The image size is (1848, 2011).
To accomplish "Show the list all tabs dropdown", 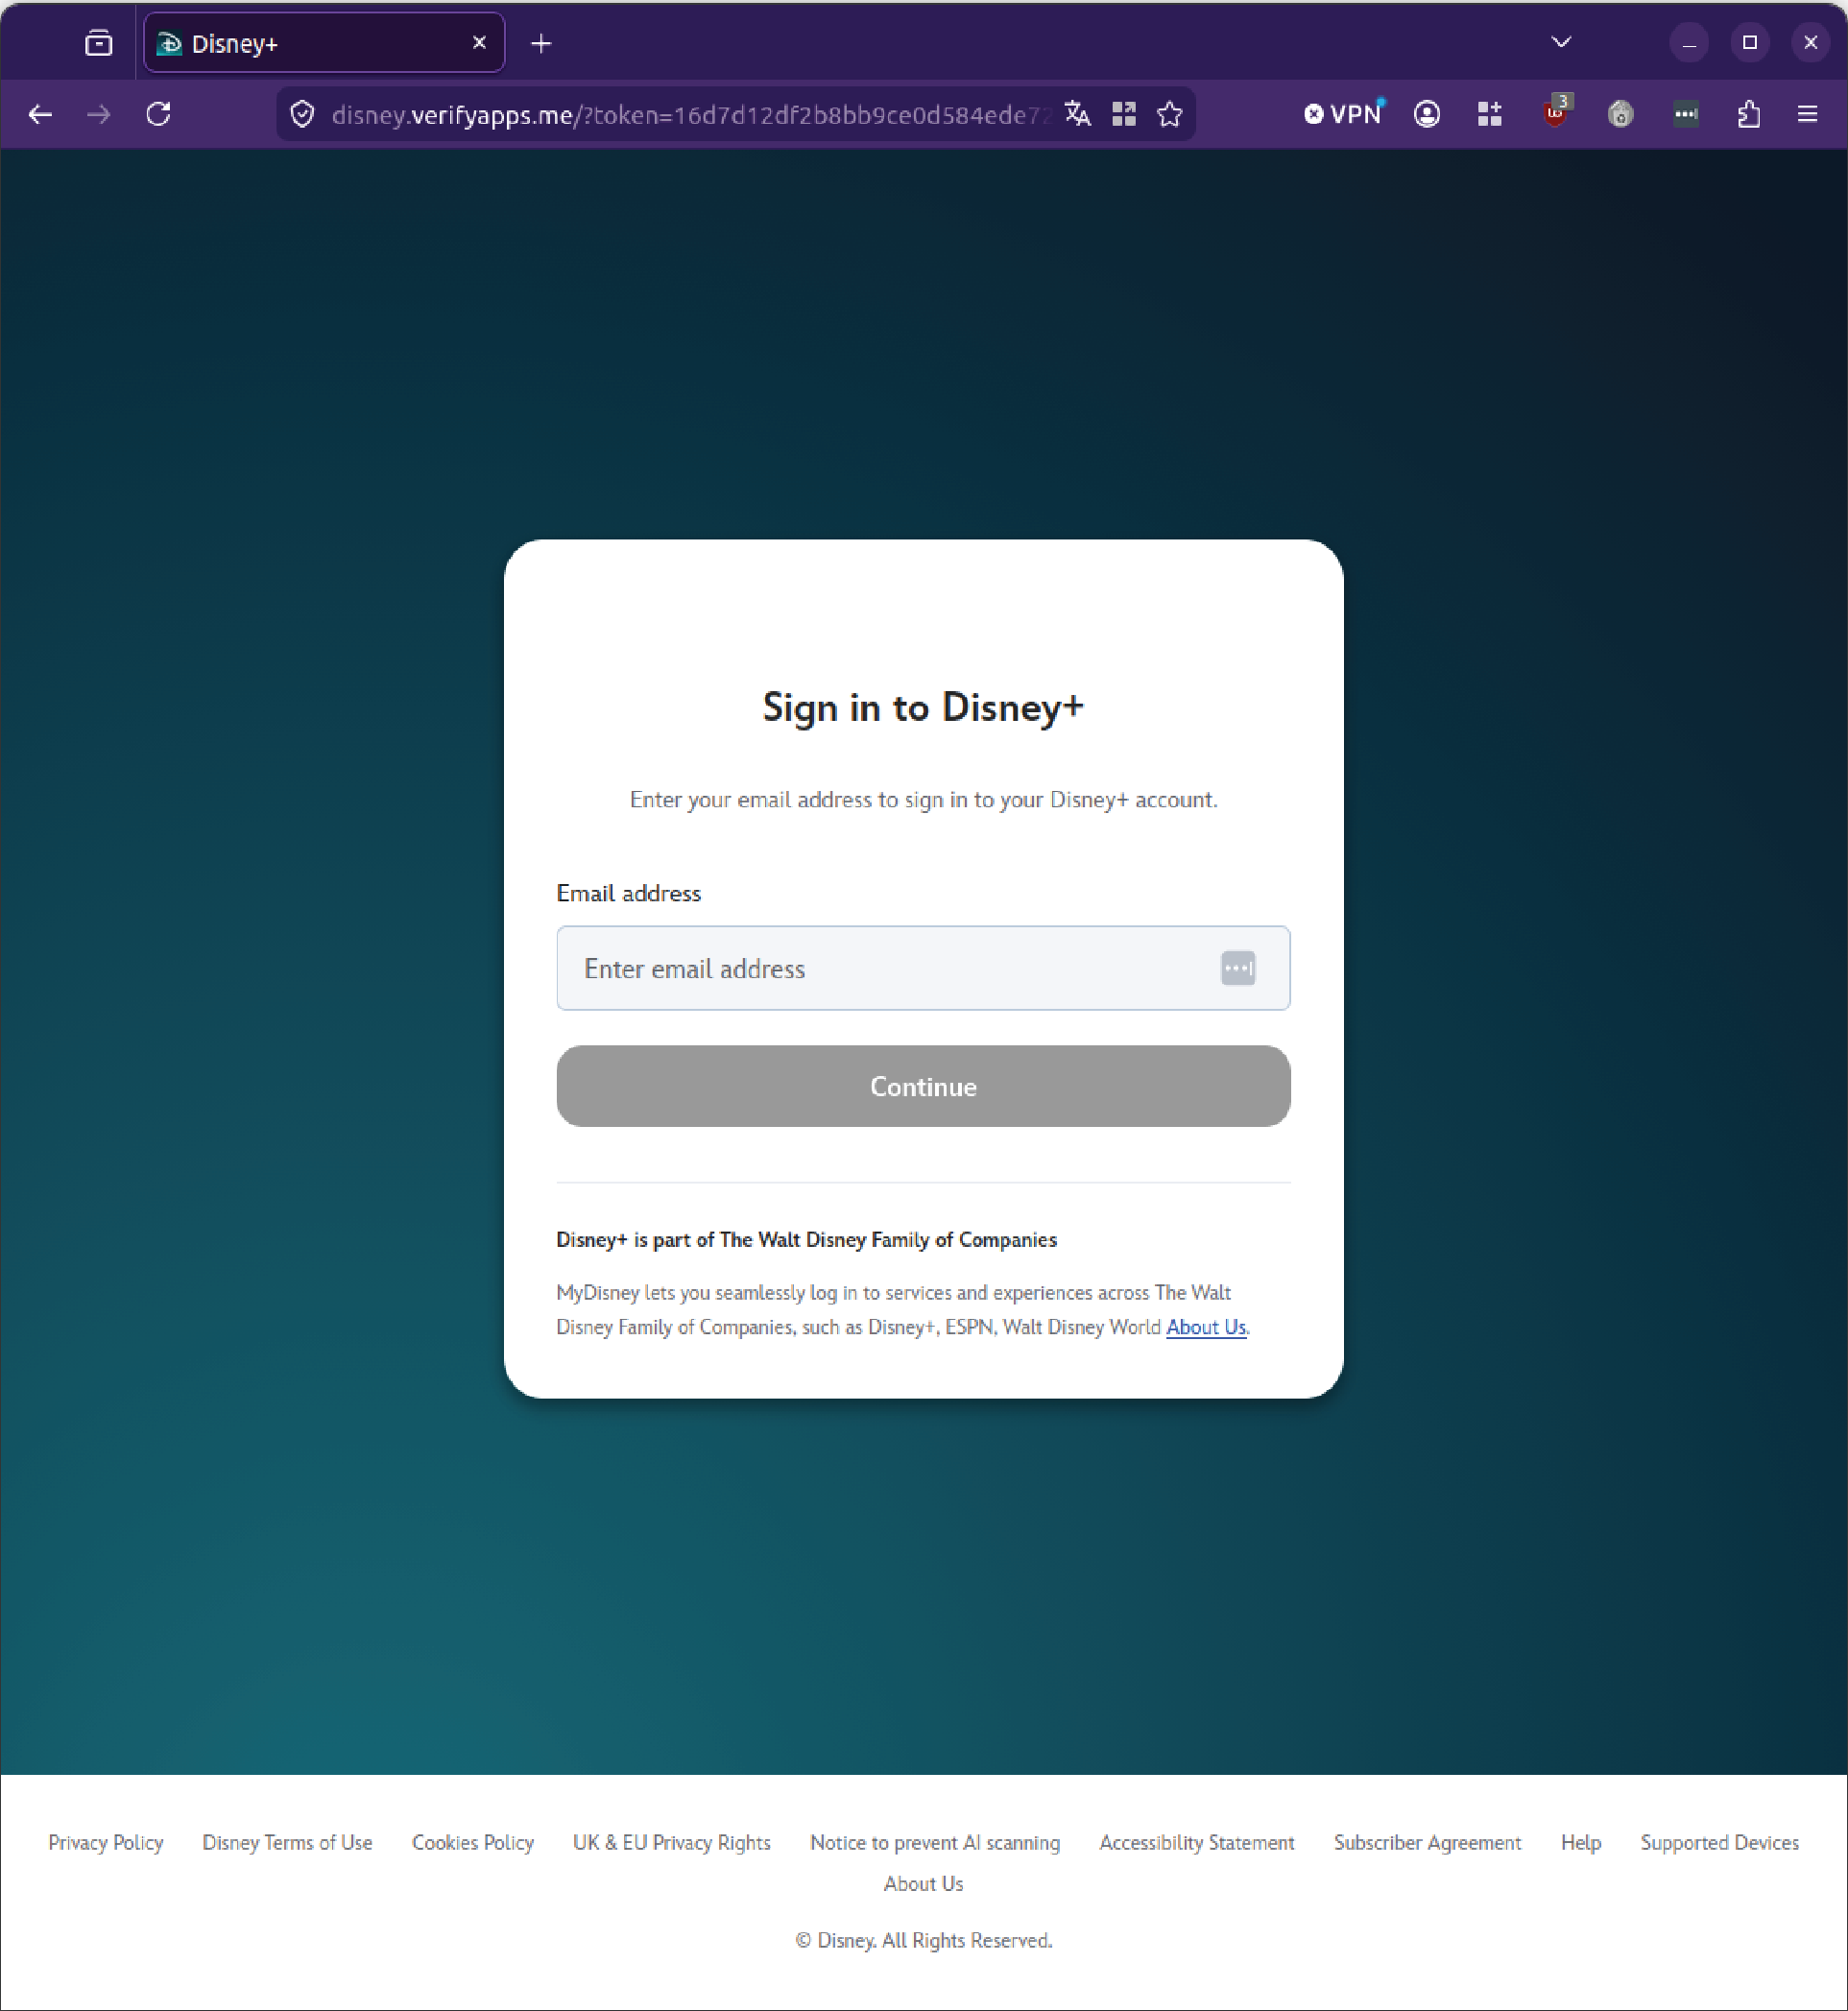I will [x=1561, y=42].
